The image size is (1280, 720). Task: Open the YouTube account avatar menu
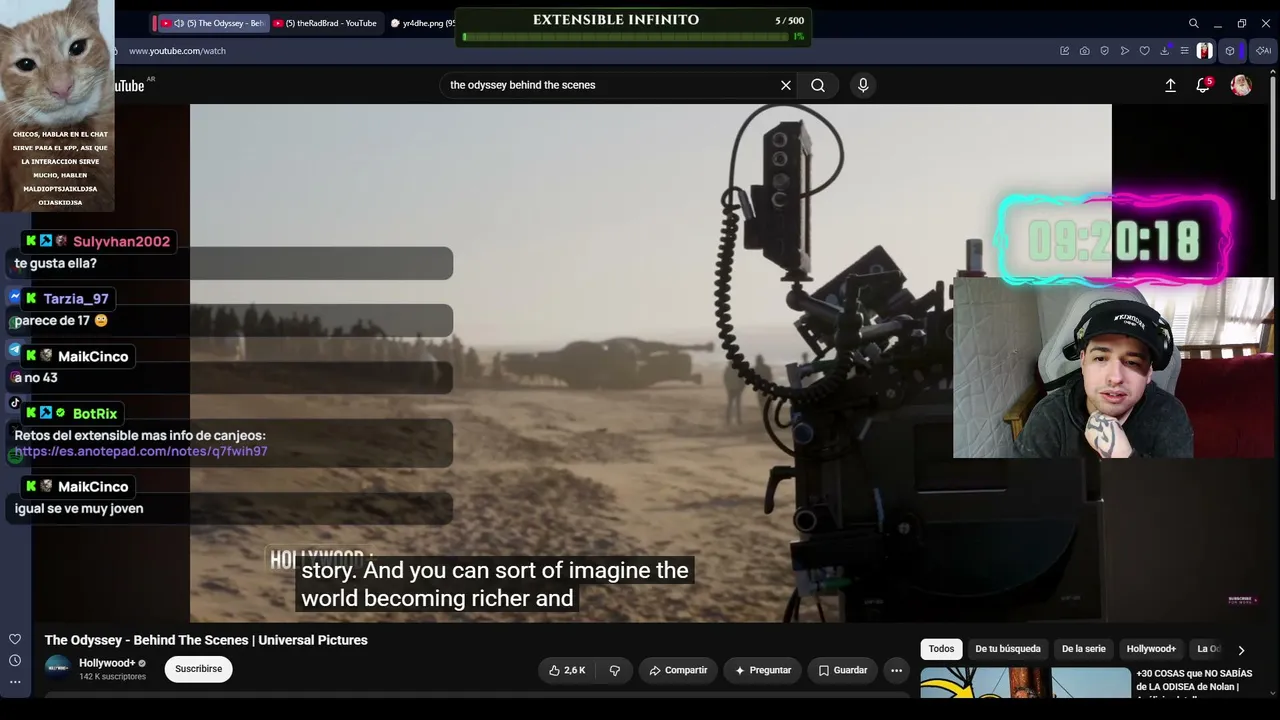(1241, 85)
